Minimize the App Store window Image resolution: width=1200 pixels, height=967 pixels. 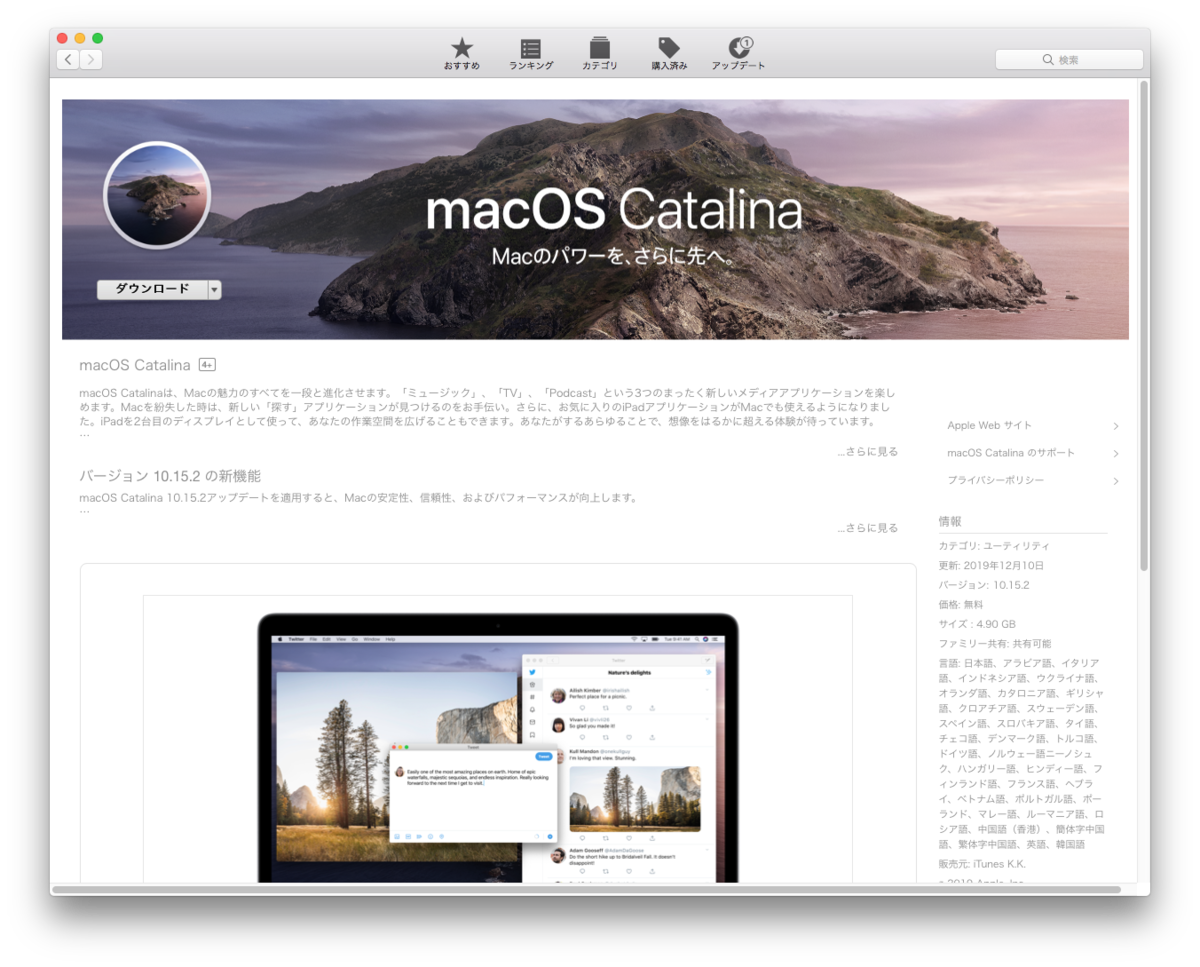pos(80,38)
